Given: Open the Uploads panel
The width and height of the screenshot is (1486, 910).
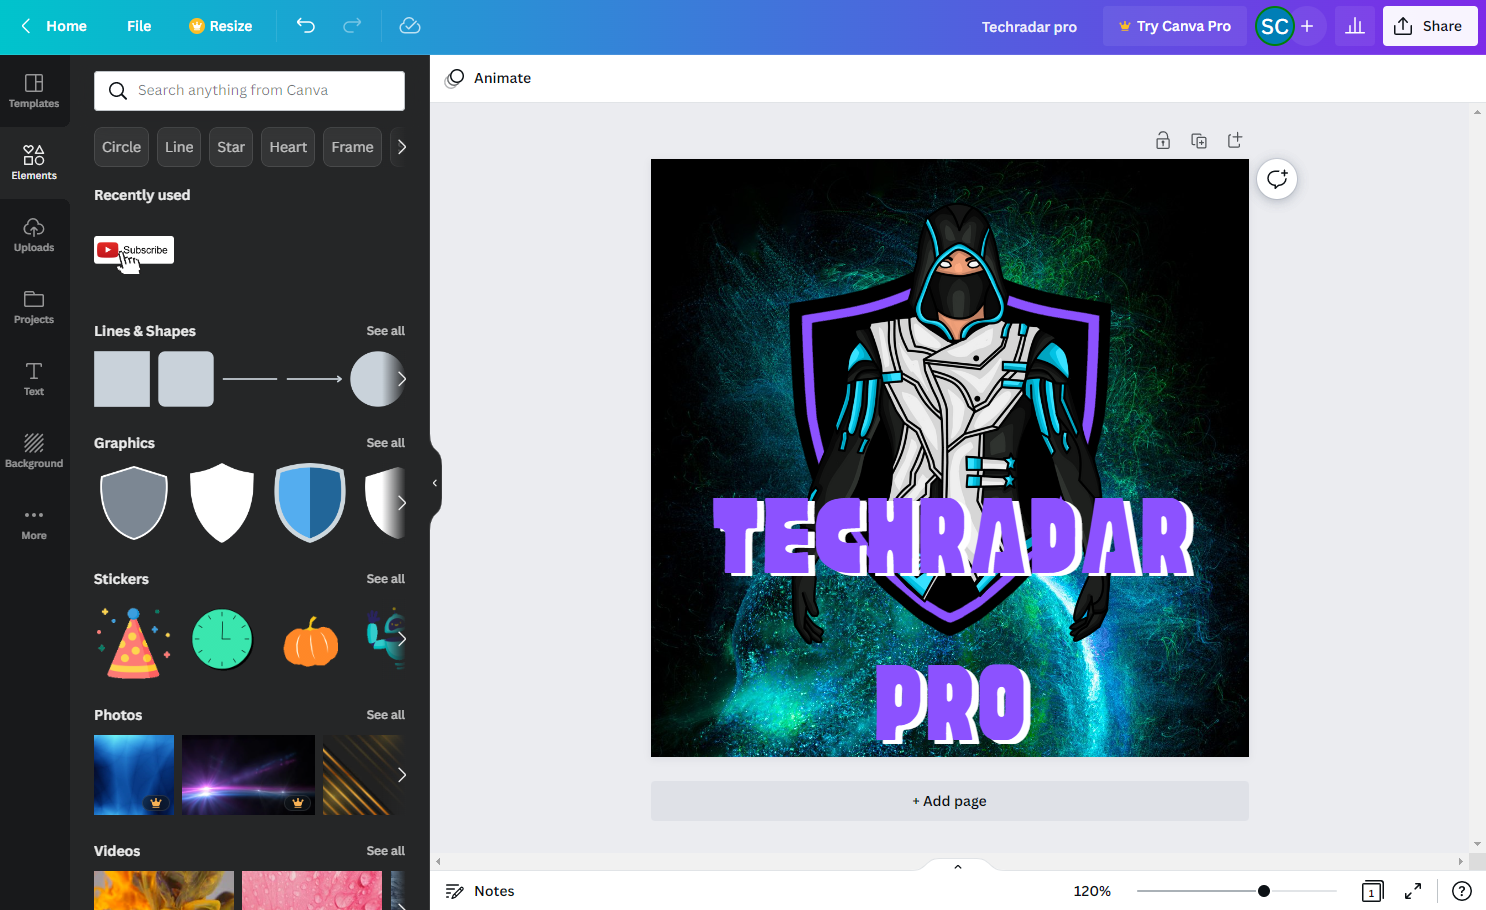Looking at the screenshot, I should click(34, 233).
